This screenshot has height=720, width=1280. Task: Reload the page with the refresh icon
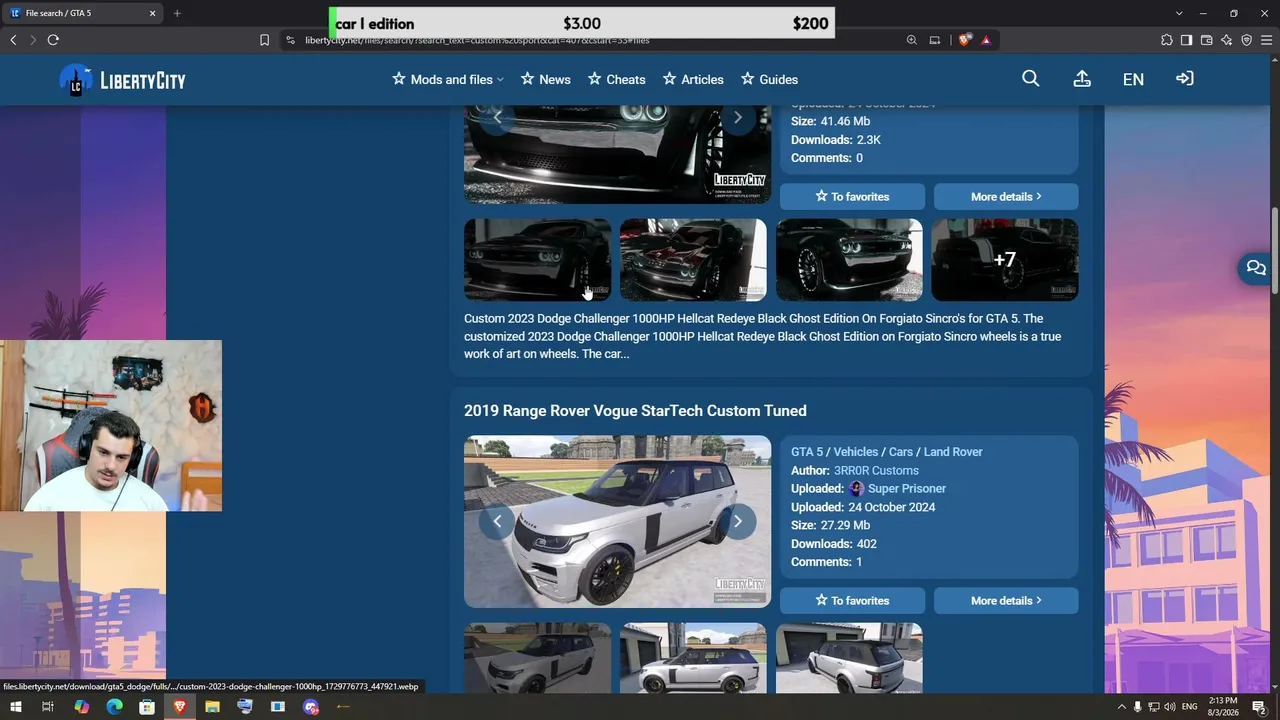tap(53, 40)
